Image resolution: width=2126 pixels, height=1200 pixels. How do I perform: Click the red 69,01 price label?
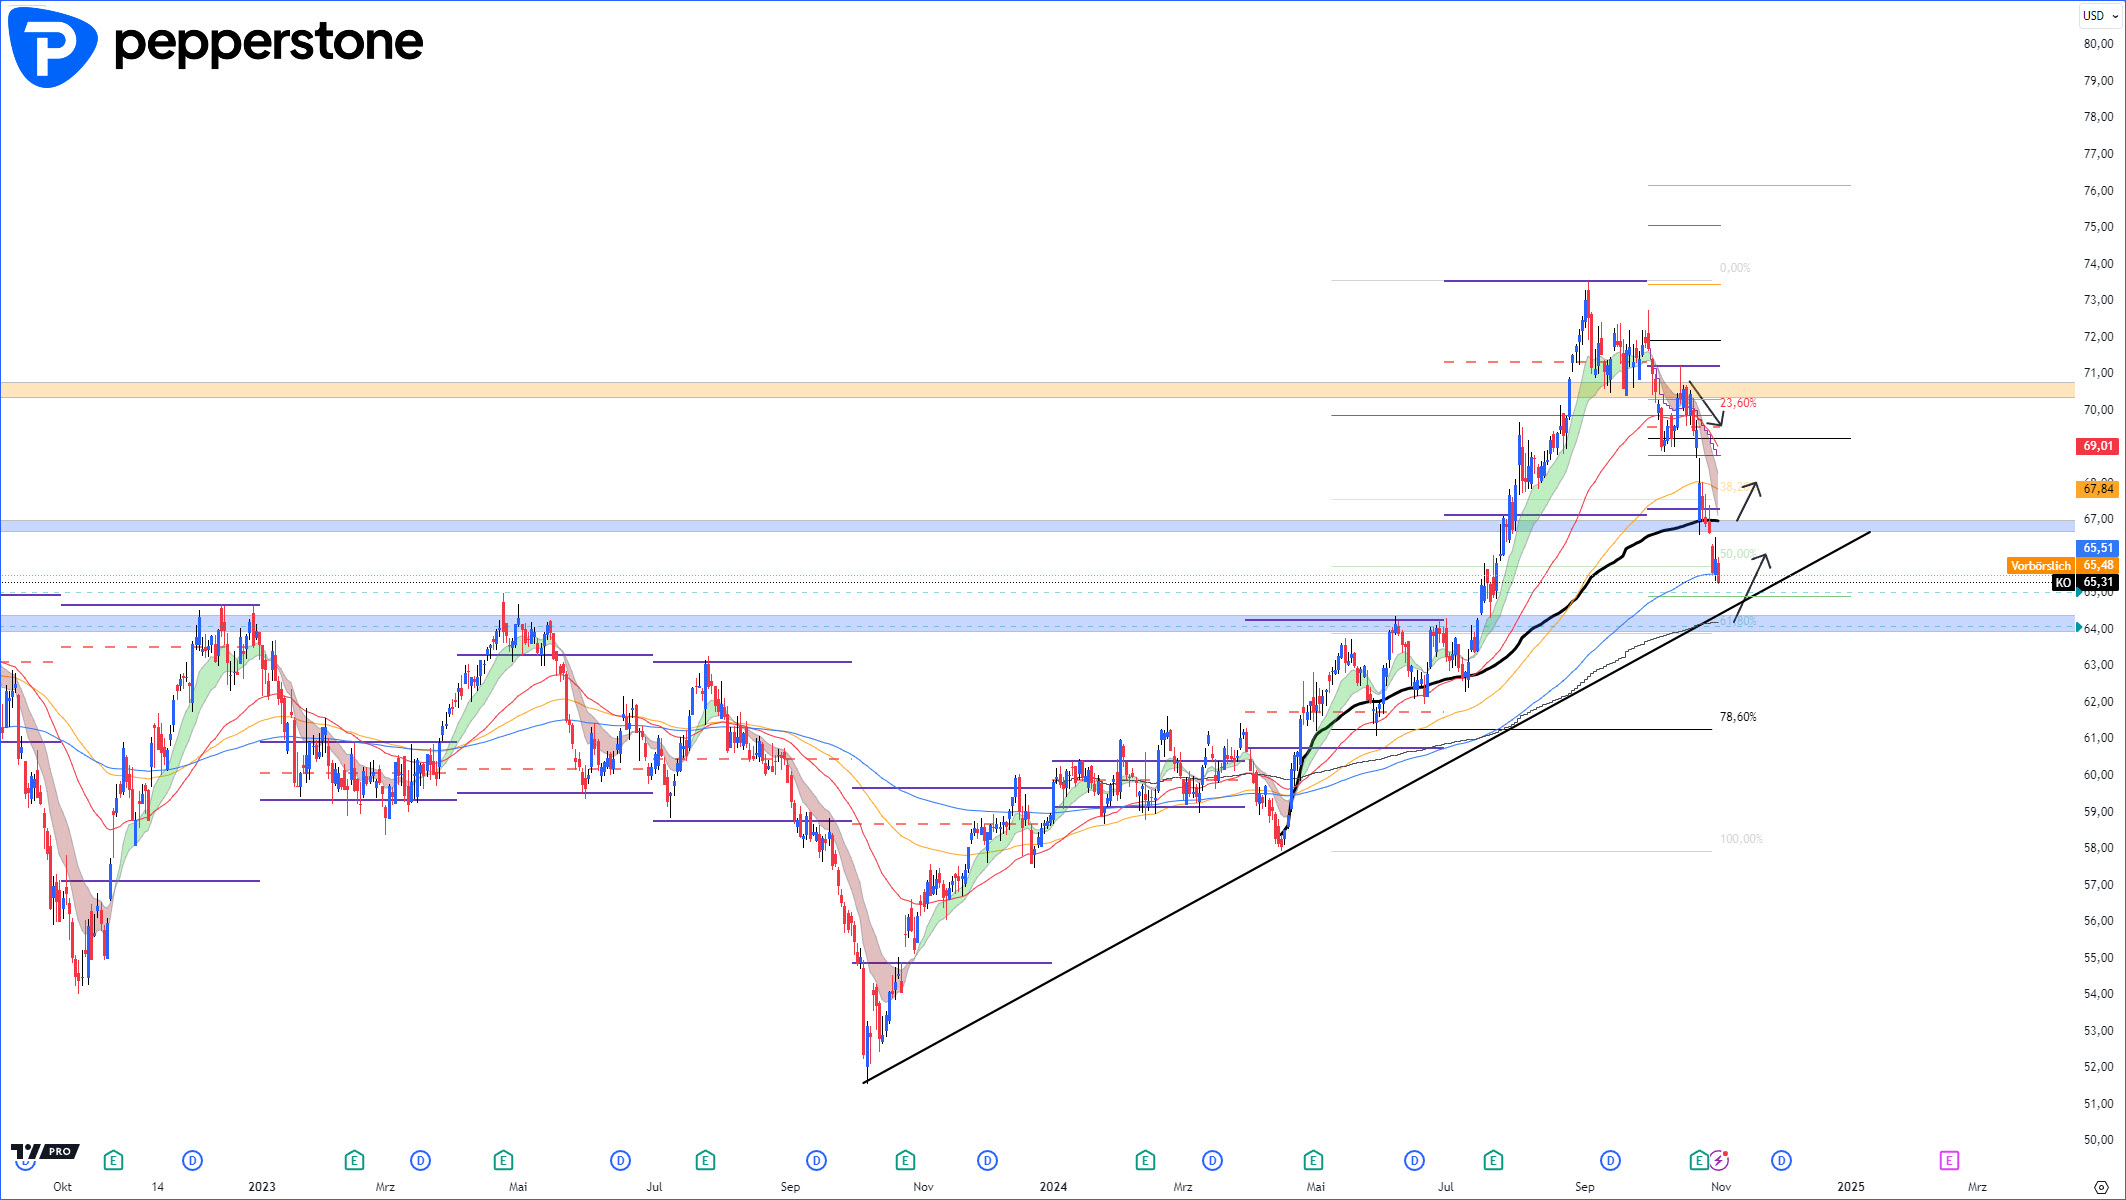tap(2097, 446)
